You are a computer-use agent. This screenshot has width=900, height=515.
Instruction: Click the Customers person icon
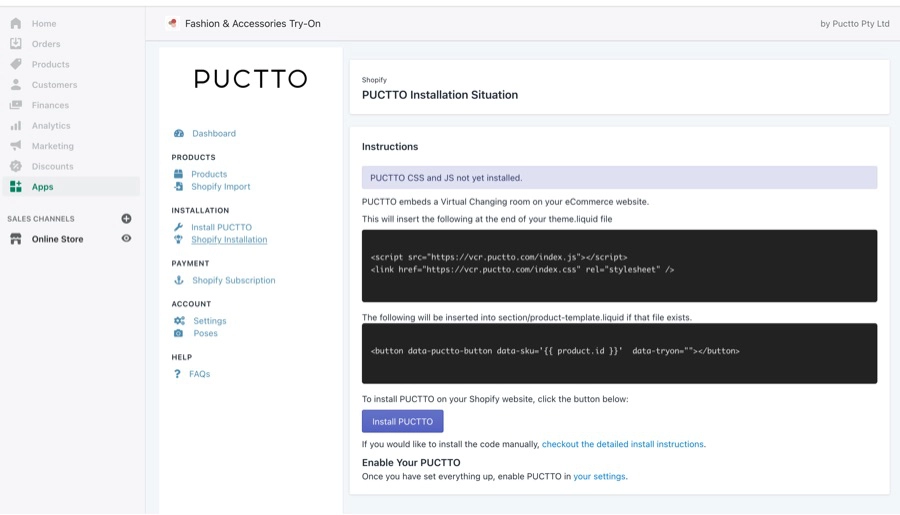pyautogui.click(x=15, y=84)
